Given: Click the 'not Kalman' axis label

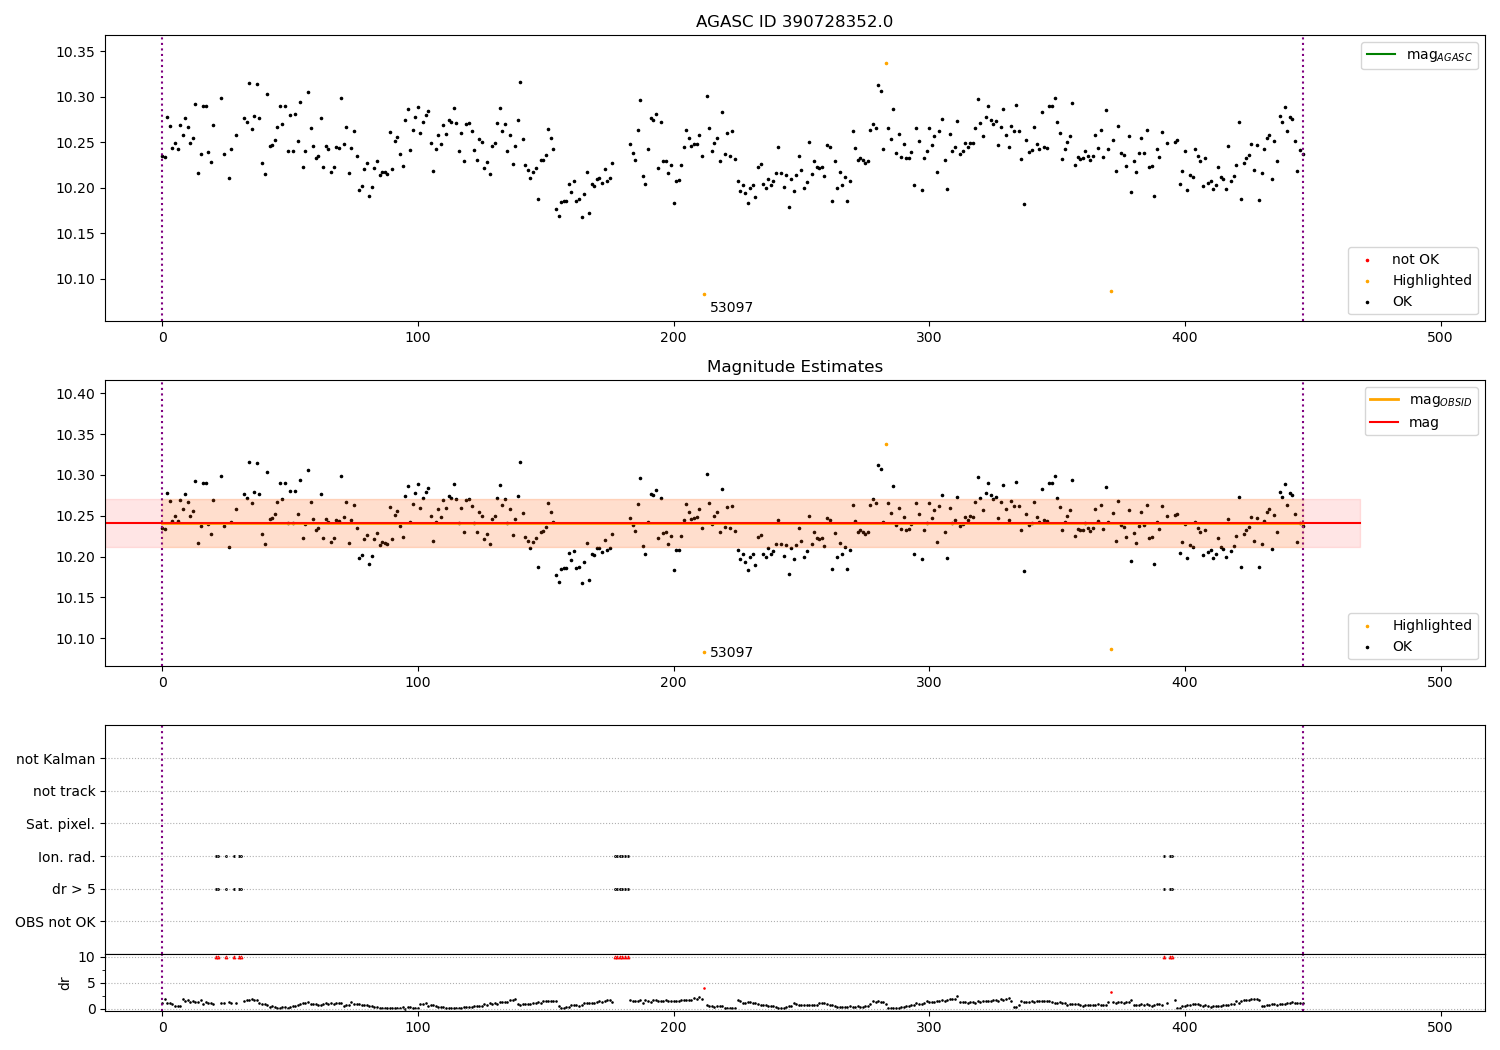Looking at the screenshot, I should tap(56, 759).
